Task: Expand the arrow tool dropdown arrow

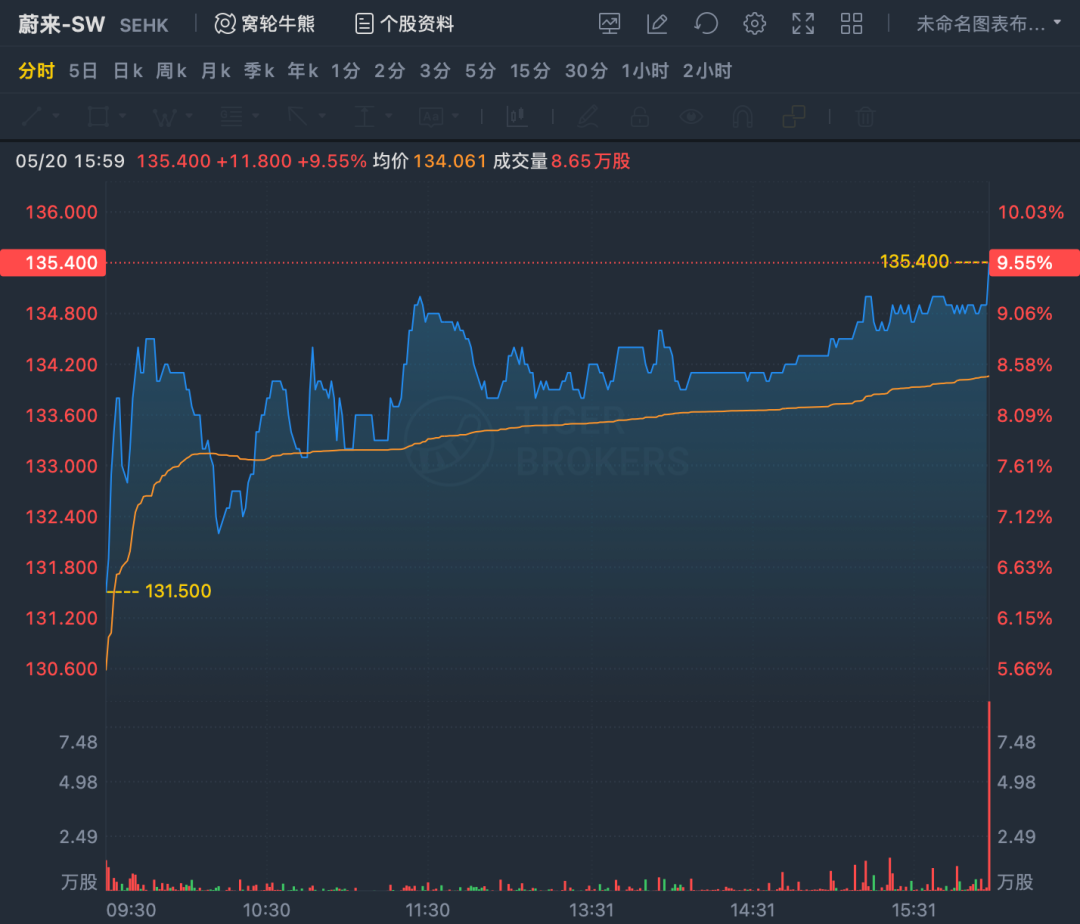Action: [x=322, y=116]
